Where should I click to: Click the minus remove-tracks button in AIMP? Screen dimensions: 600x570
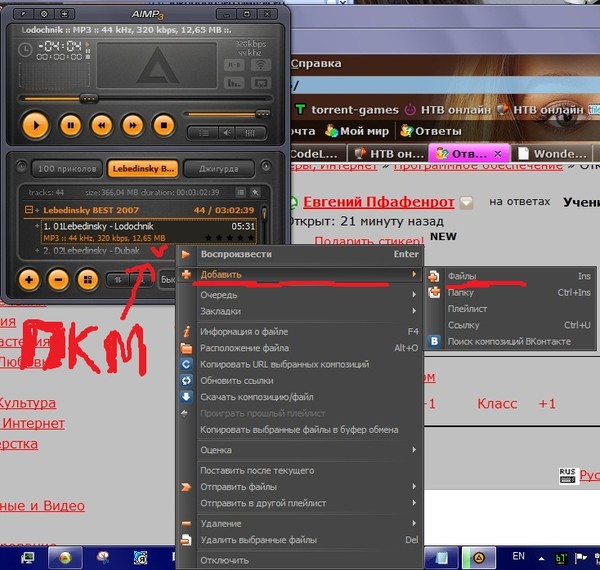coord(58,280)
